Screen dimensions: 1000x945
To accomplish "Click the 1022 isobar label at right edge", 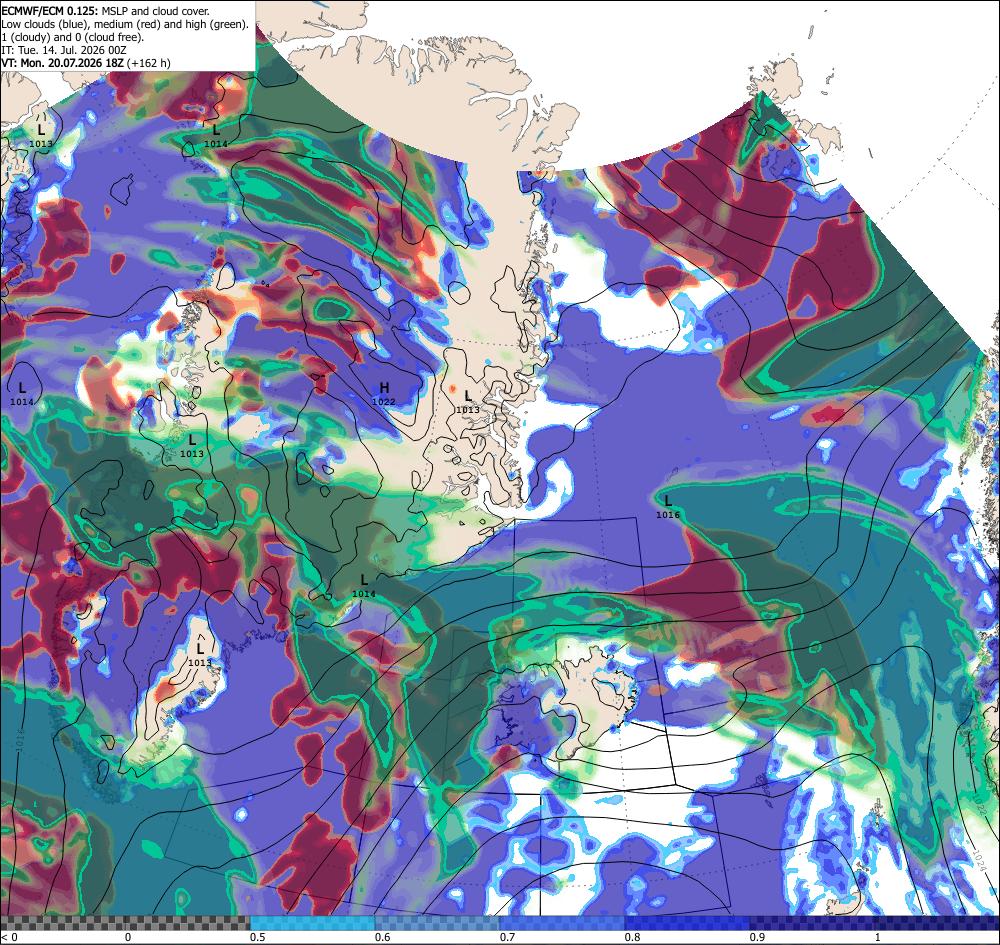I will click(x=980, y=806).
